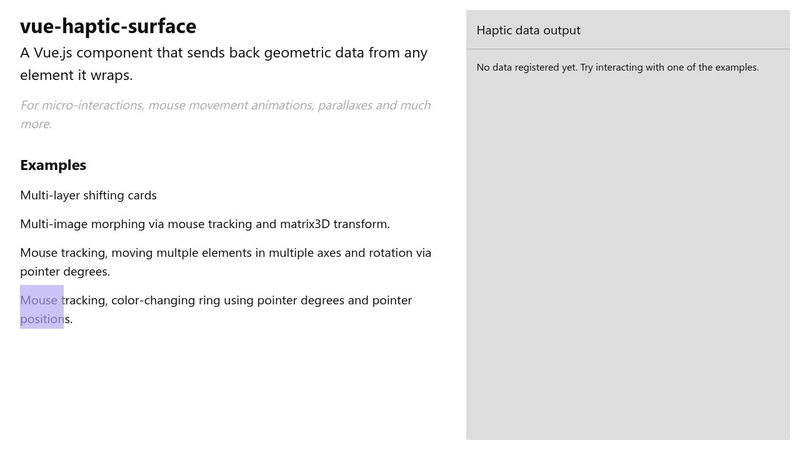Open the "Multi-layer shifting cards" example
The width and height of the screenshot is (800, 450).
(88, 195)
